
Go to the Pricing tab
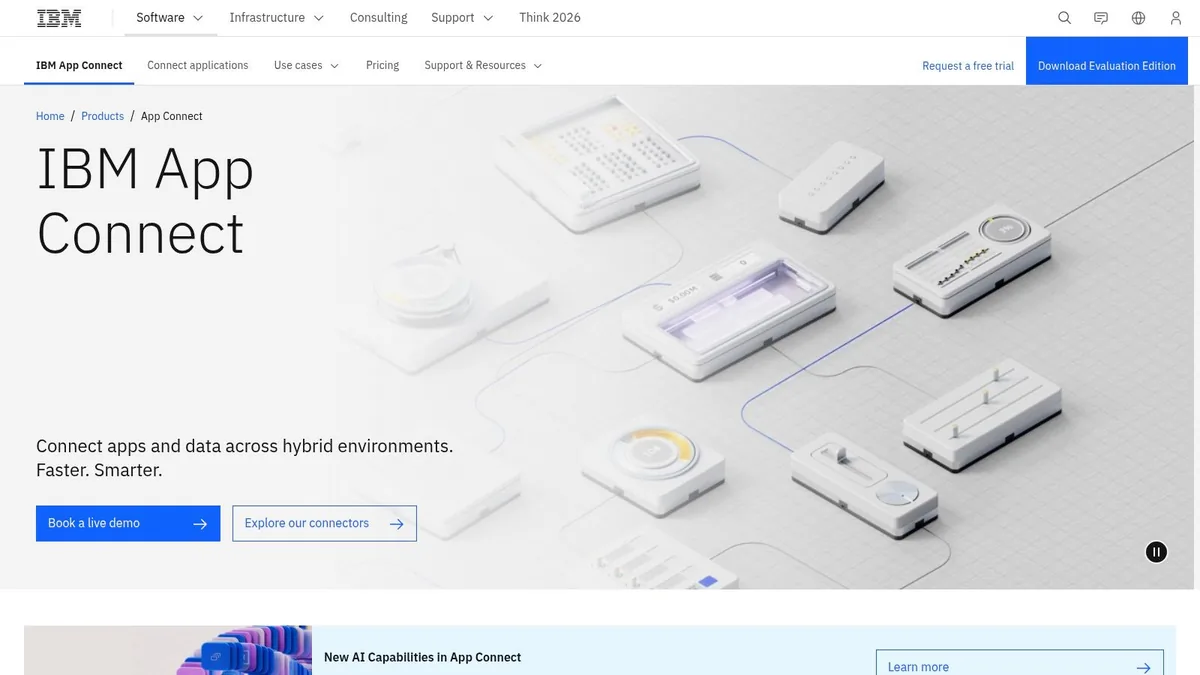pyautogui.click(x=382, y=65)
